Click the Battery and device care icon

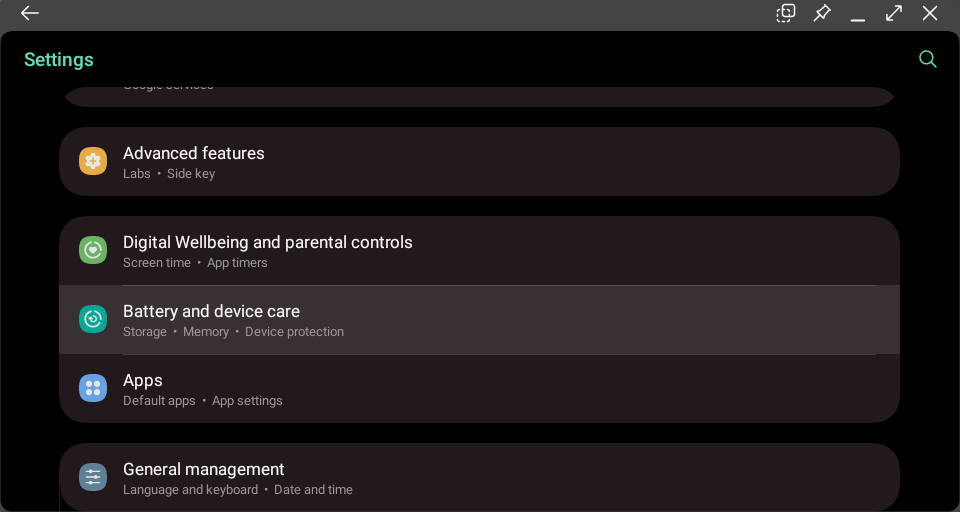click(x=93, y=319)
